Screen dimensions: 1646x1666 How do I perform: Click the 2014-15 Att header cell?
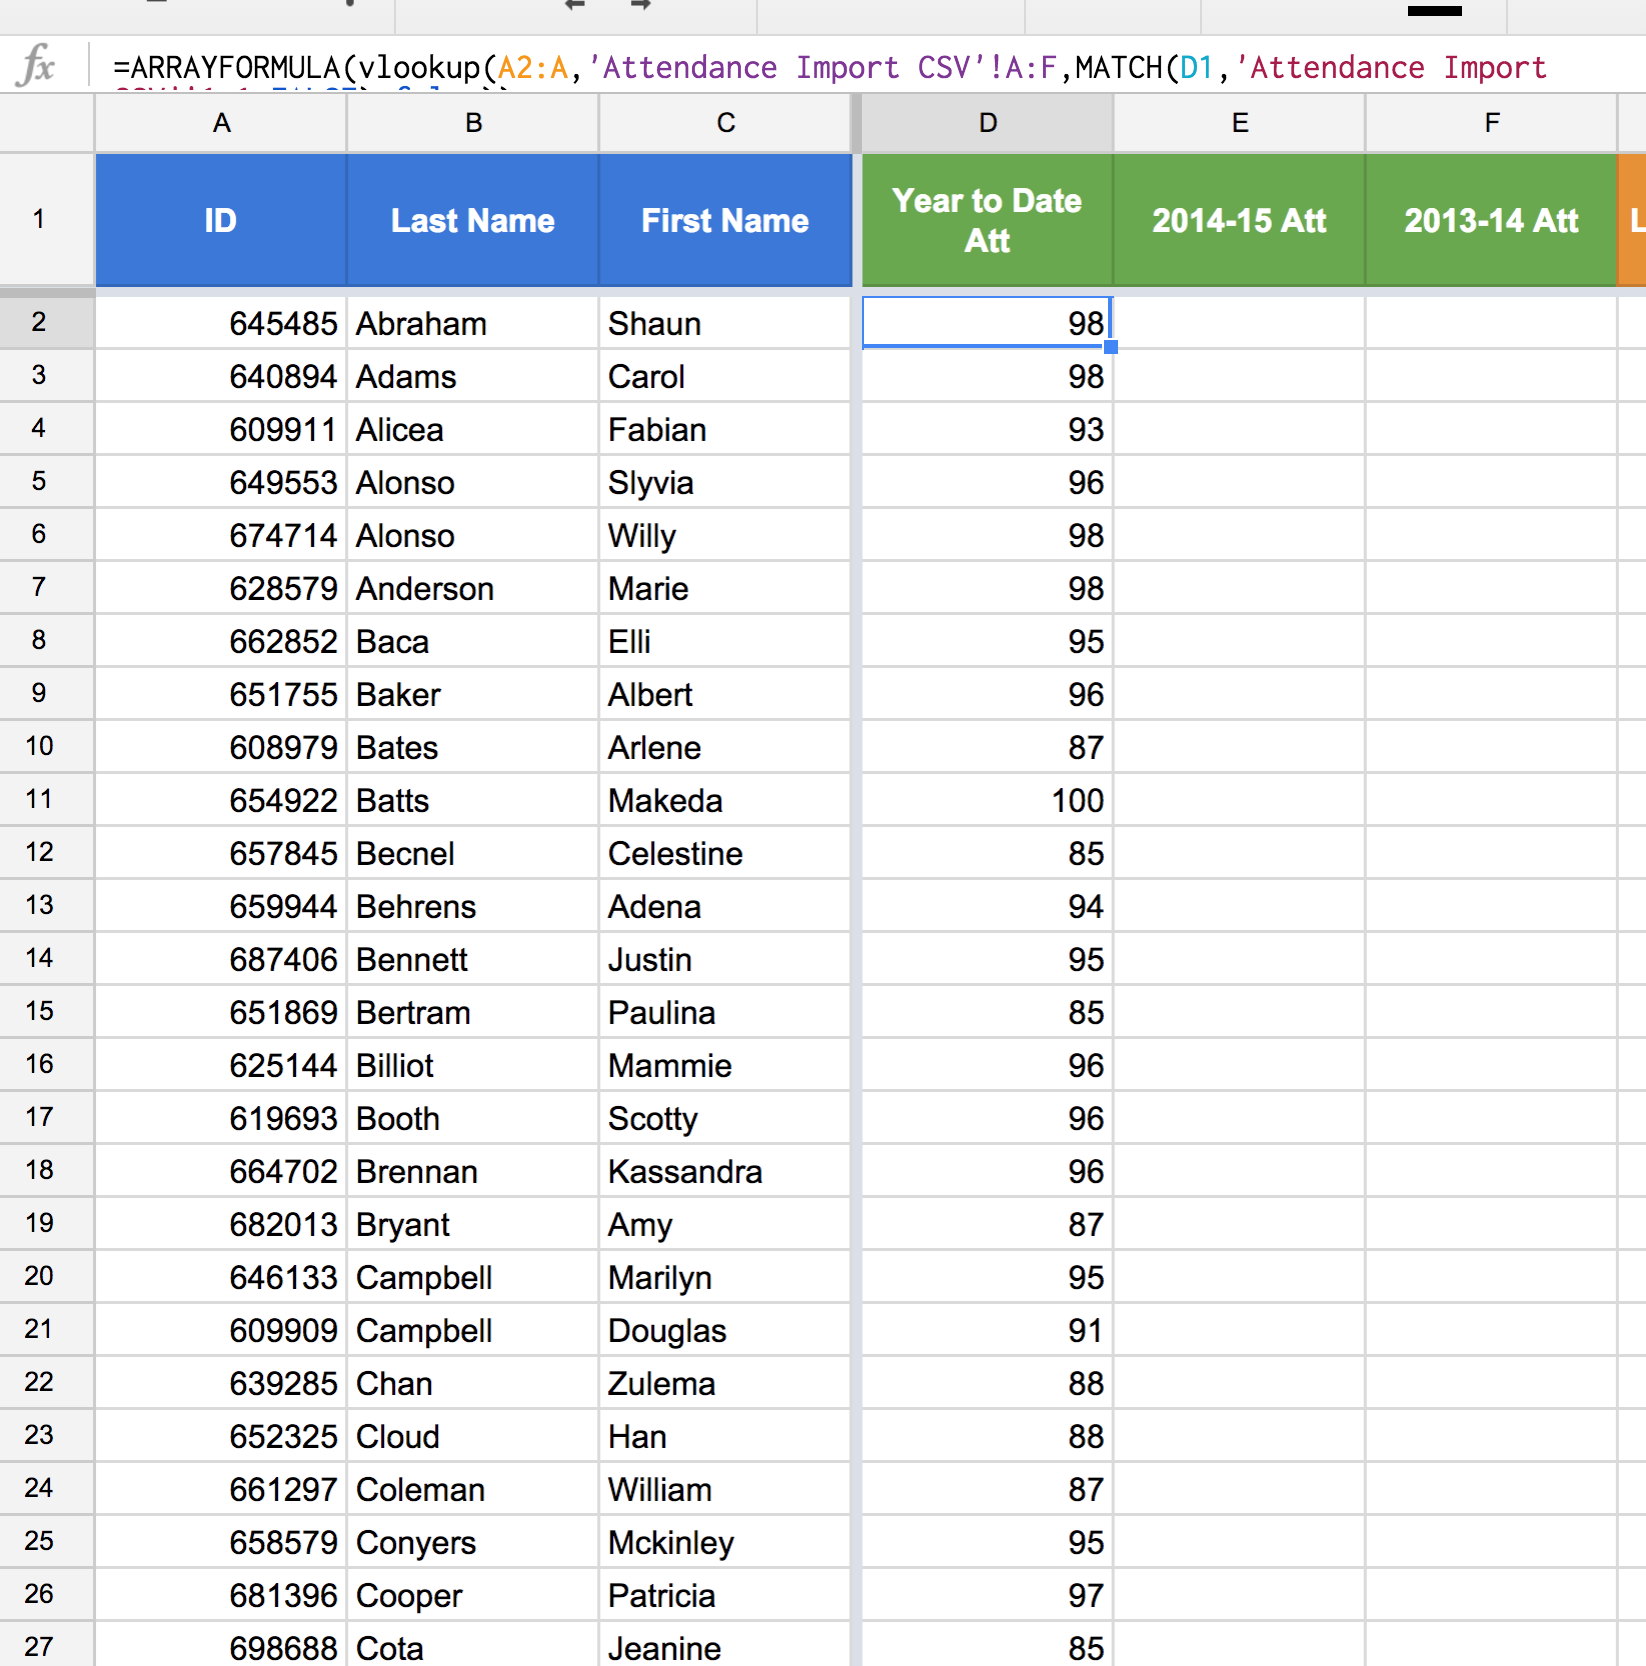coord(1239,220)
